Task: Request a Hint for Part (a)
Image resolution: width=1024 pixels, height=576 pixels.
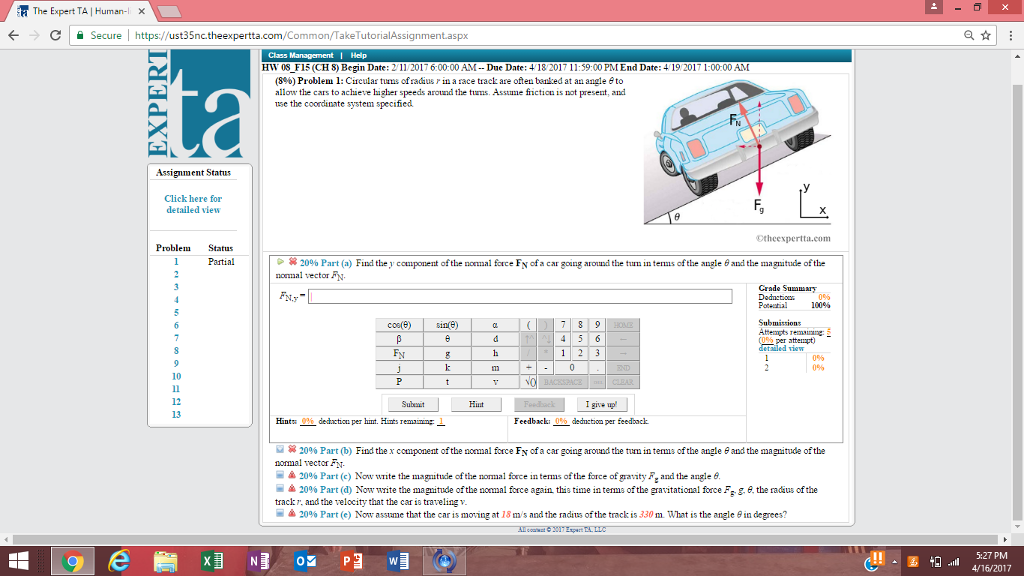Action: tap(476, 404)
